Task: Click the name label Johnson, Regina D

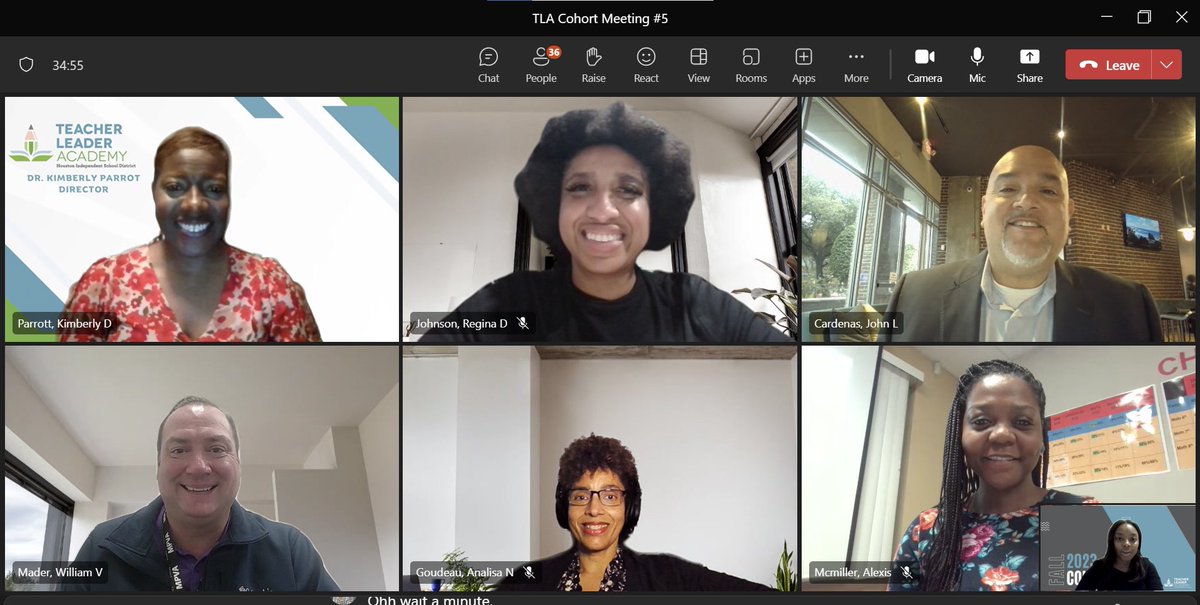Action: (x=461, y=323)
